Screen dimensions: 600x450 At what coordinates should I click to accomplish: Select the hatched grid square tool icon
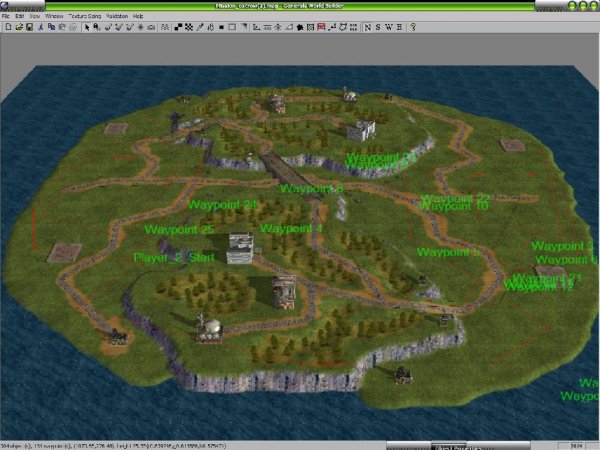310,27
